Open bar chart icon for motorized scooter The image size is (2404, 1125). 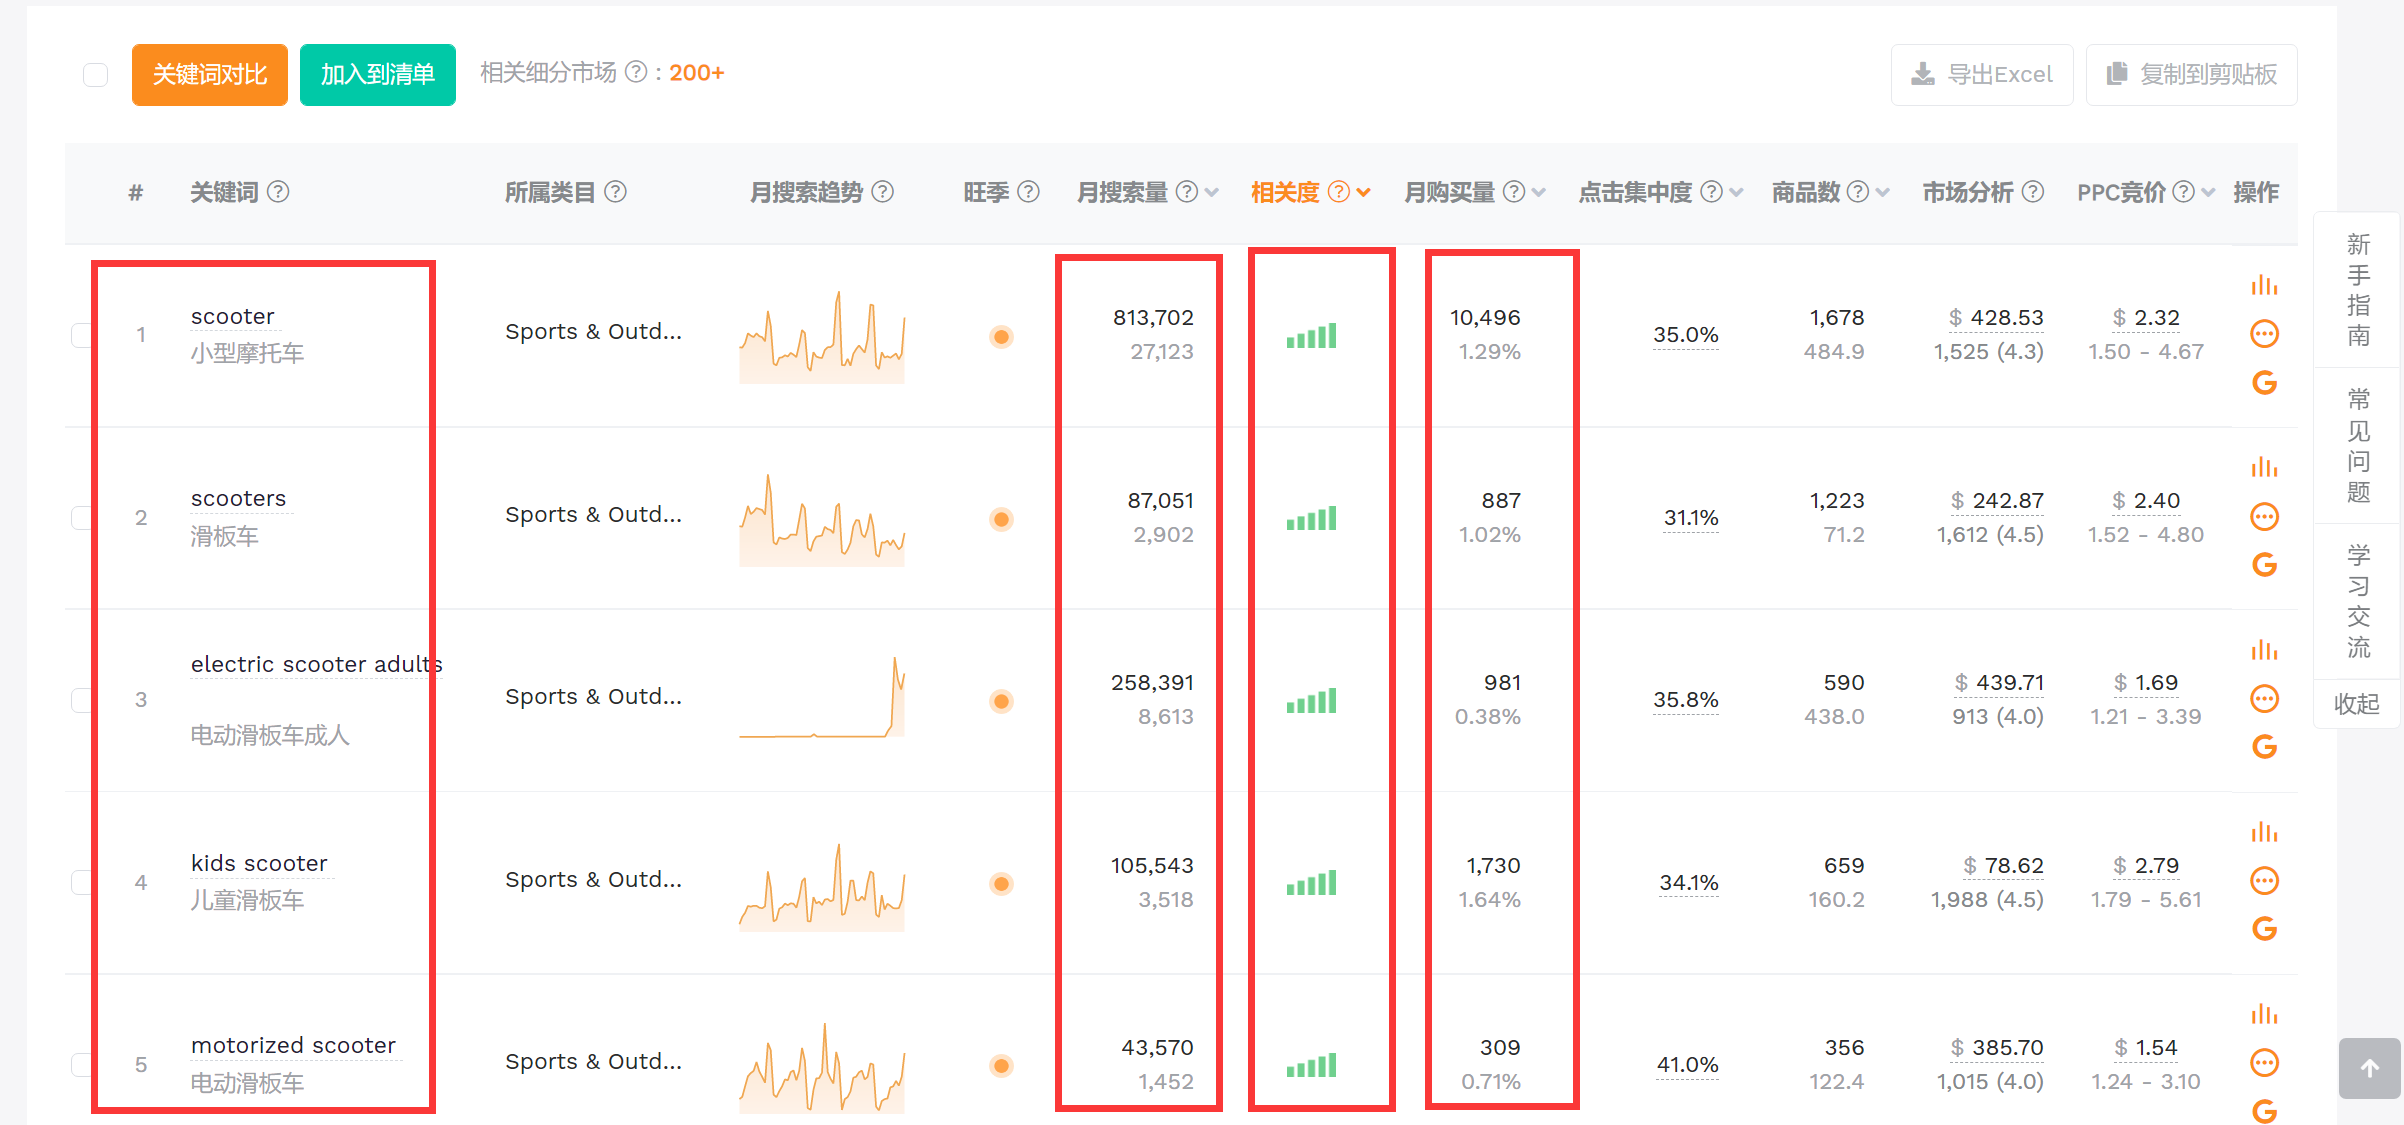(2264, 1015)
